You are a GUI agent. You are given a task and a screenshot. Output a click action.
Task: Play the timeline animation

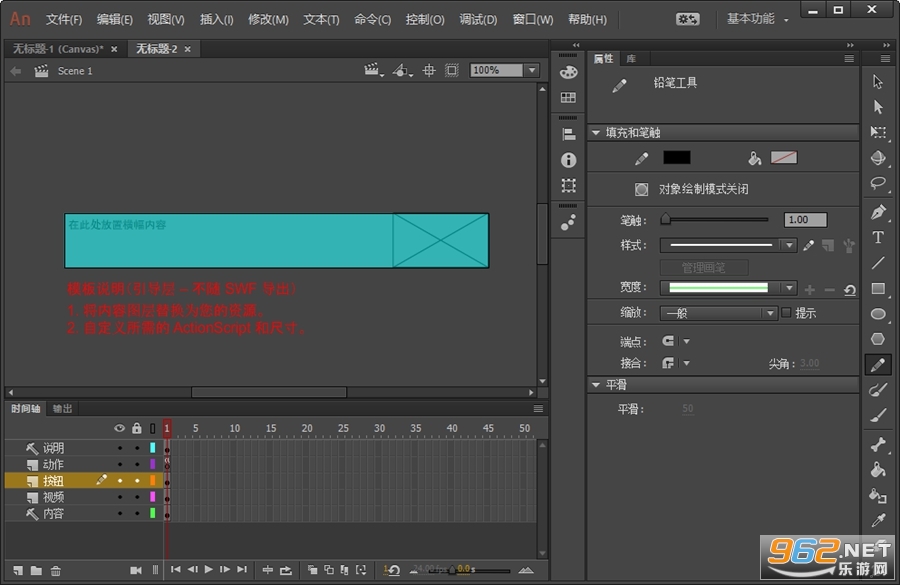(x=209, y=569)
